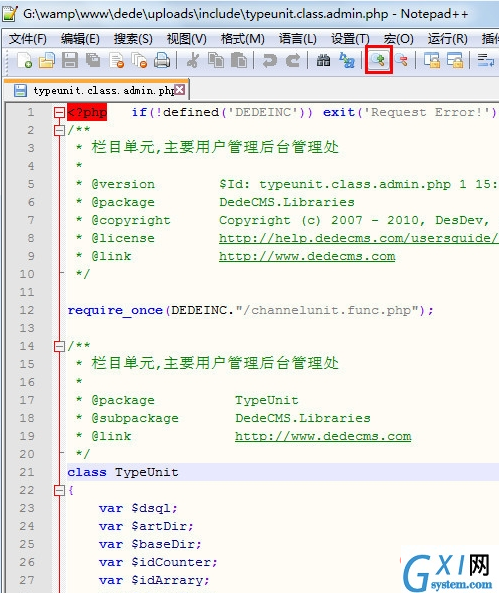Click 'var $baseDir;' on line 25

150,545
